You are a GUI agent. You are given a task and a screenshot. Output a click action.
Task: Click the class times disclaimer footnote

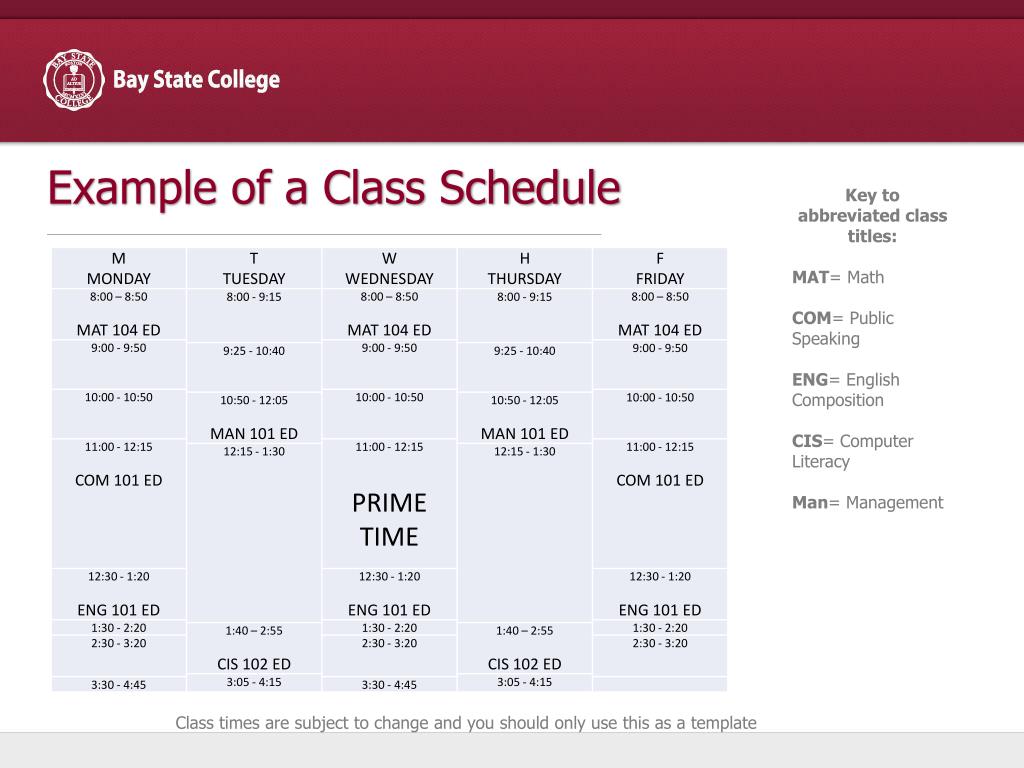(x=466, y=722)
